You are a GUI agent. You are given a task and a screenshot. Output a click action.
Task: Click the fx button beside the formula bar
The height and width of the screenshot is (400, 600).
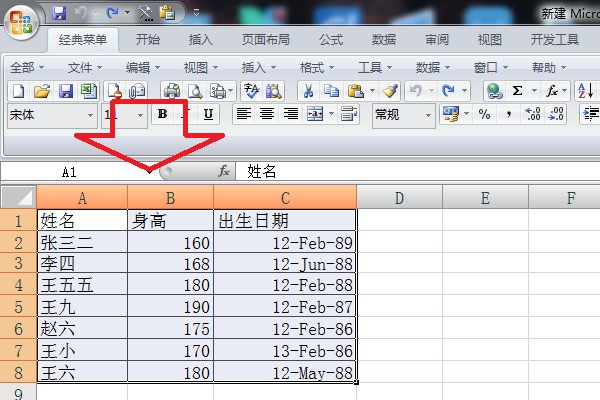[x=224, y=171]
